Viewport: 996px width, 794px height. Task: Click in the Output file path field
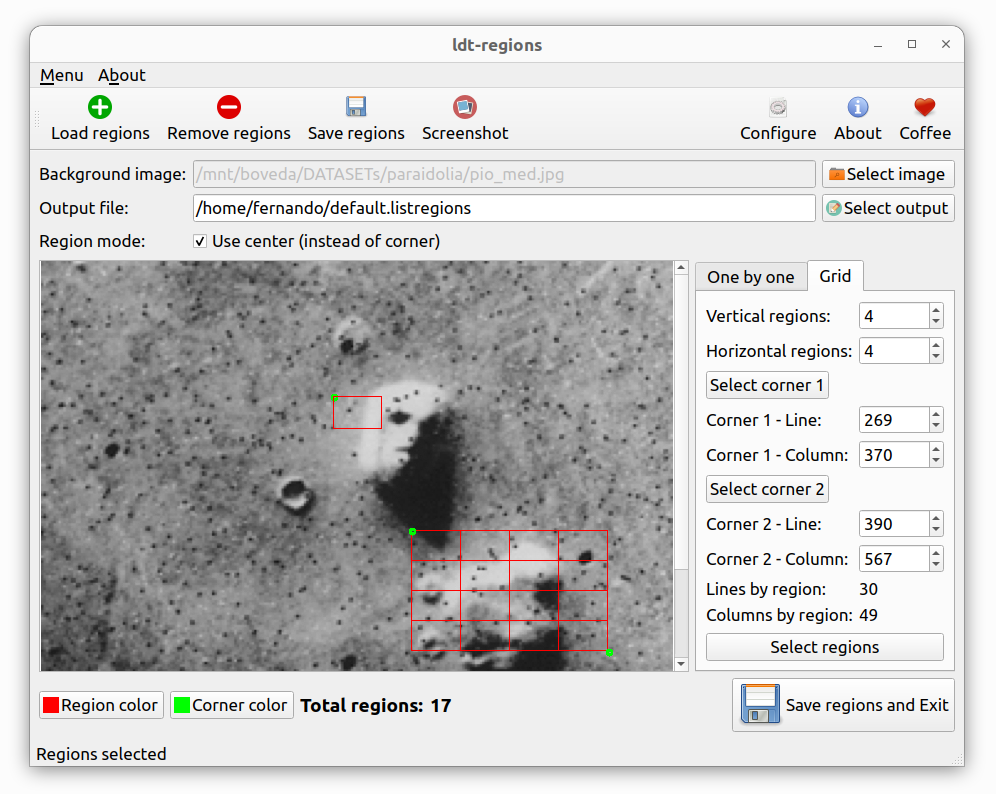[x=504, y=208]
